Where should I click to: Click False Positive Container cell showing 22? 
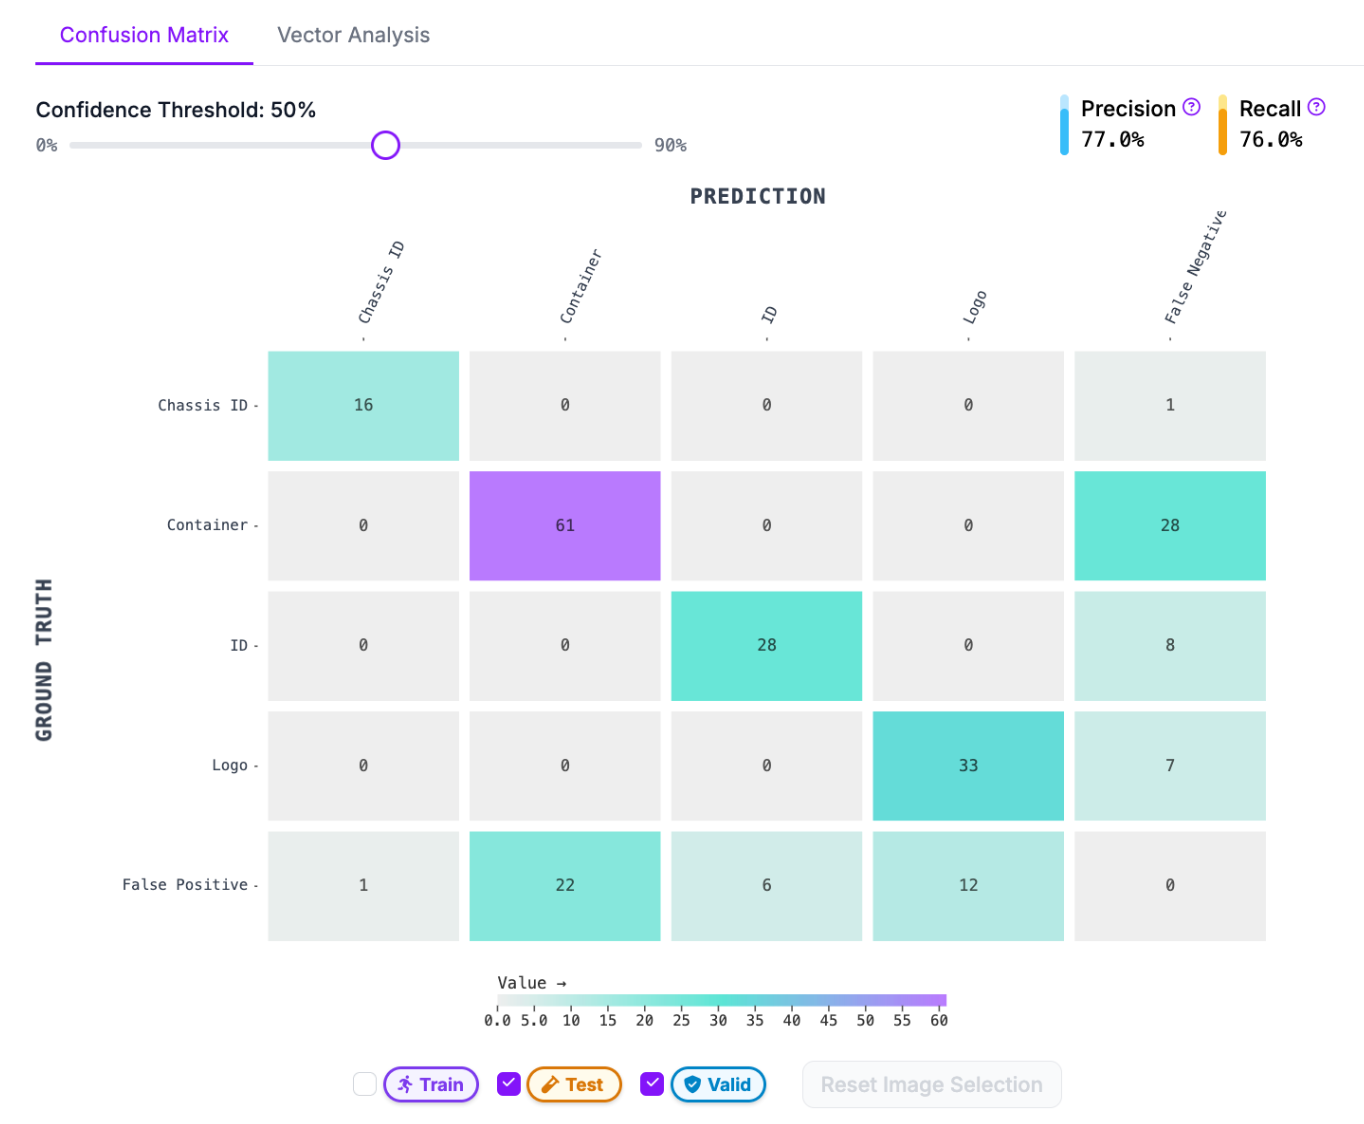[565, 886]
